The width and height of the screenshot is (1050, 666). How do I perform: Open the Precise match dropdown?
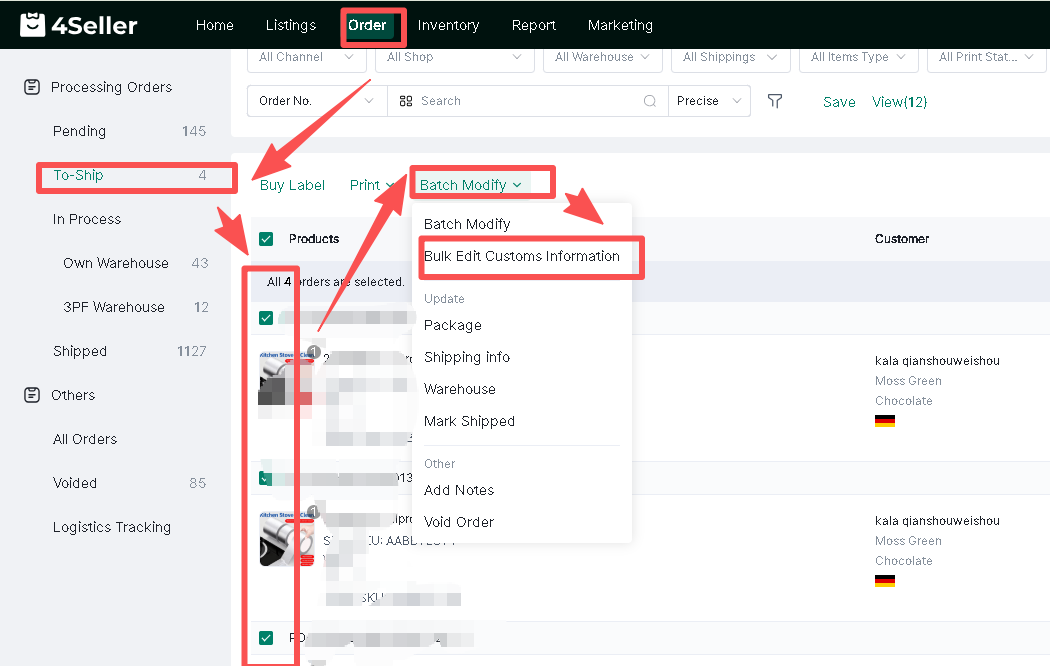[709, 101]
